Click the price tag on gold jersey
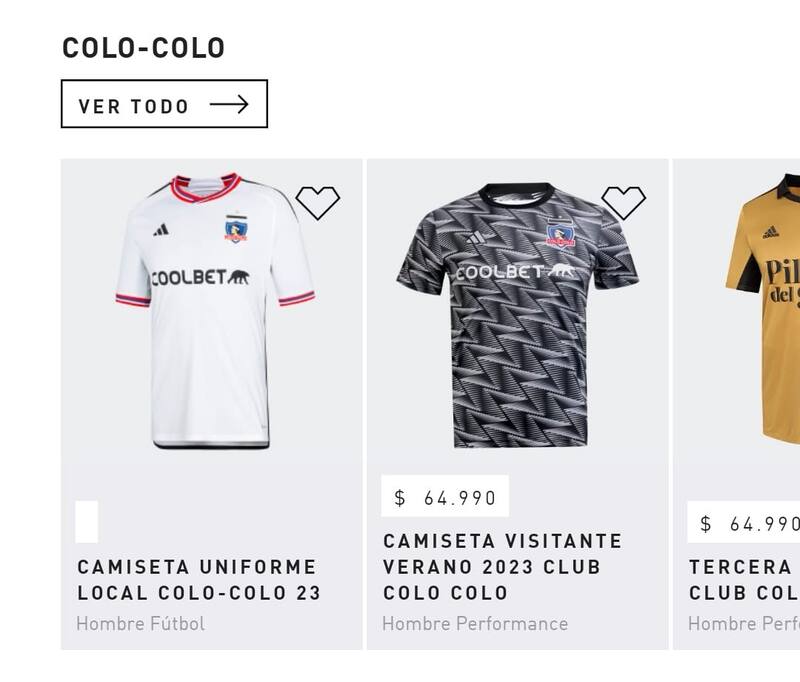800x682 pixels. coord(748,523)
